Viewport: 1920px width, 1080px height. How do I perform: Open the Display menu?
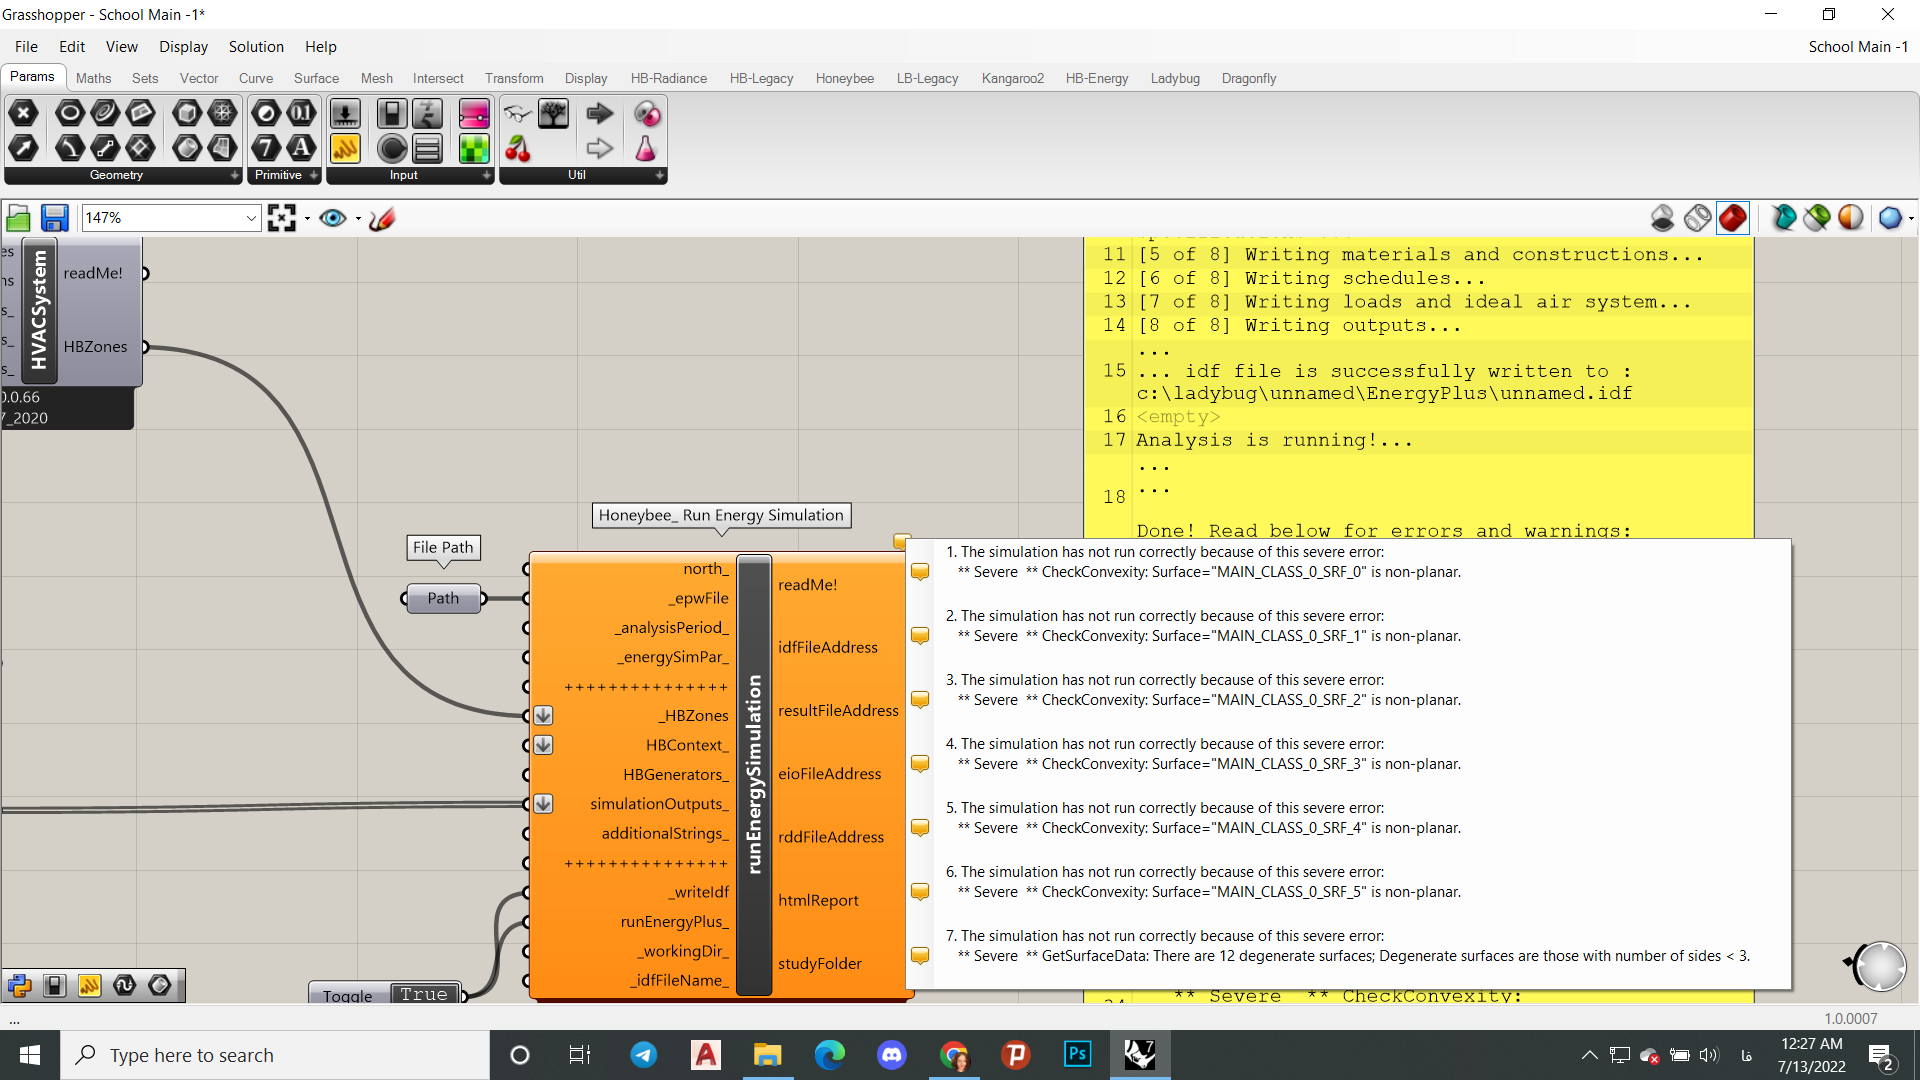183,47
